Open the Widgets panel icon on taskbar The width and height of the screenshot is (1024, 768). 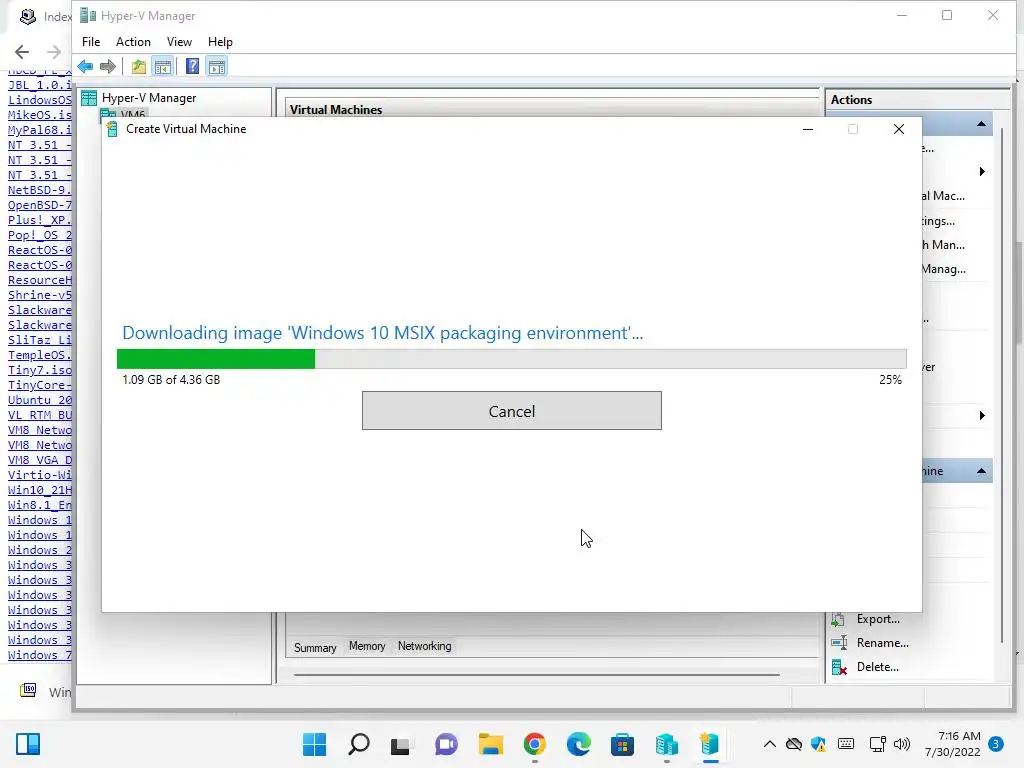click(x=28, y=744)
